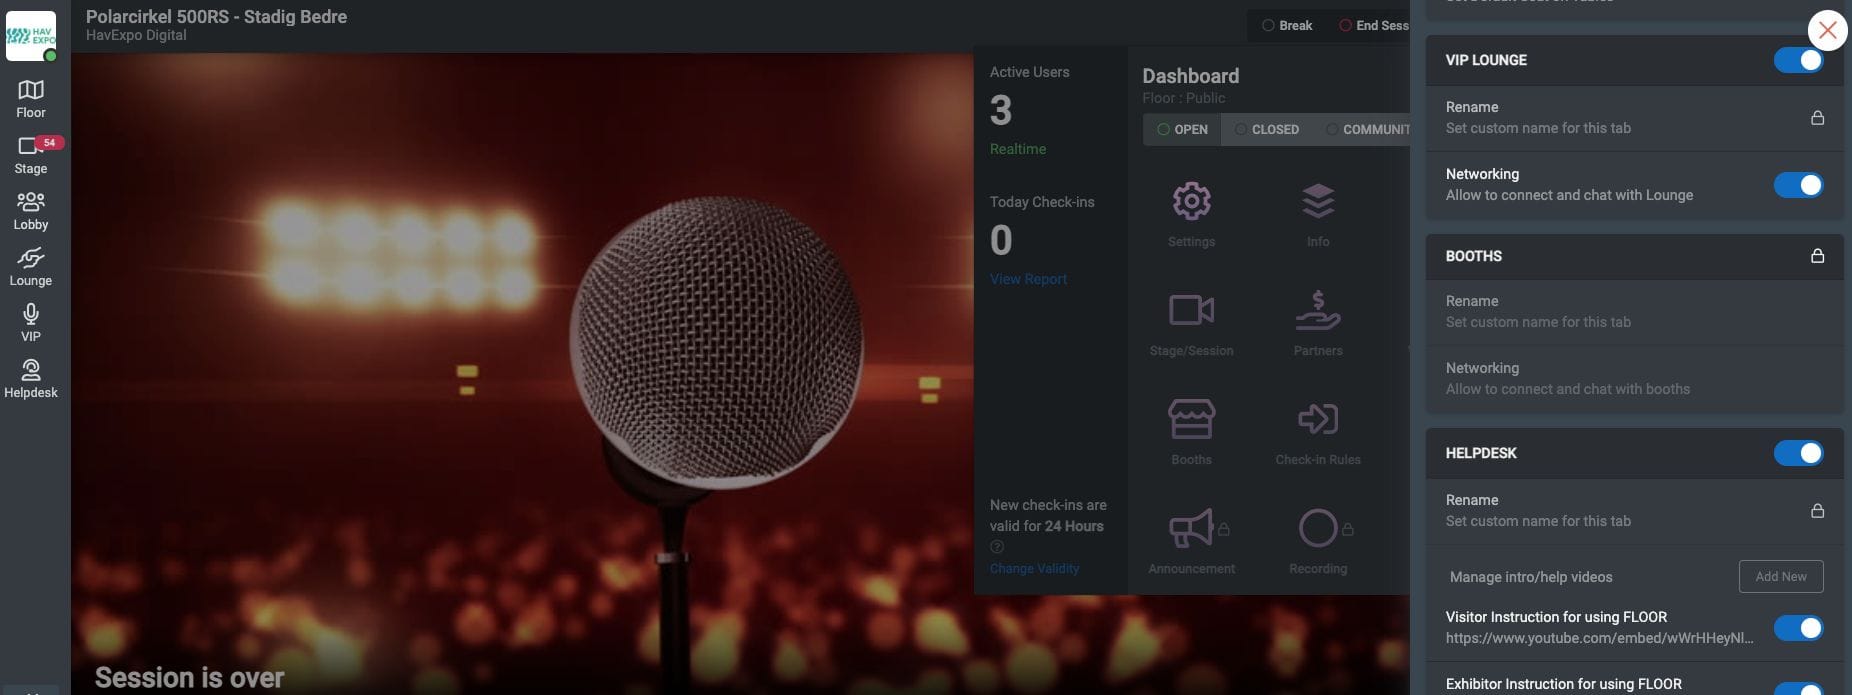Toggle VIP Lounge Networking switch
1852x695 pixels.
point(1798,185)
